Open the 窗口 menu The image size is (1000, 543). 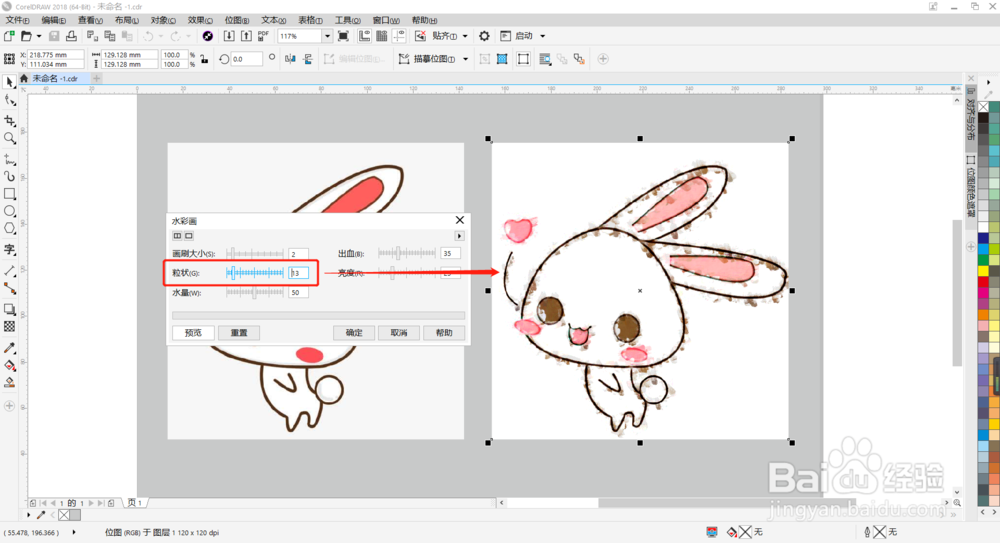pos(386,20)
